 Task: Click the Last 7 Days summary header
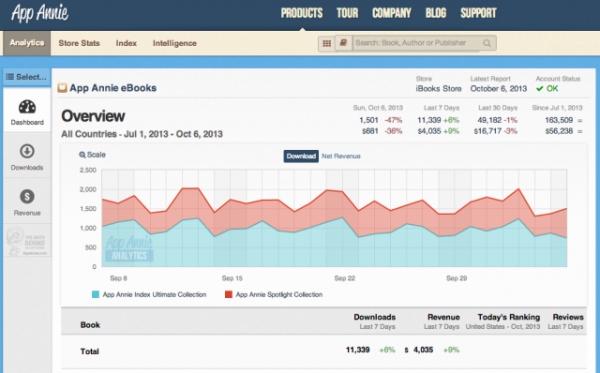point(441,108)
